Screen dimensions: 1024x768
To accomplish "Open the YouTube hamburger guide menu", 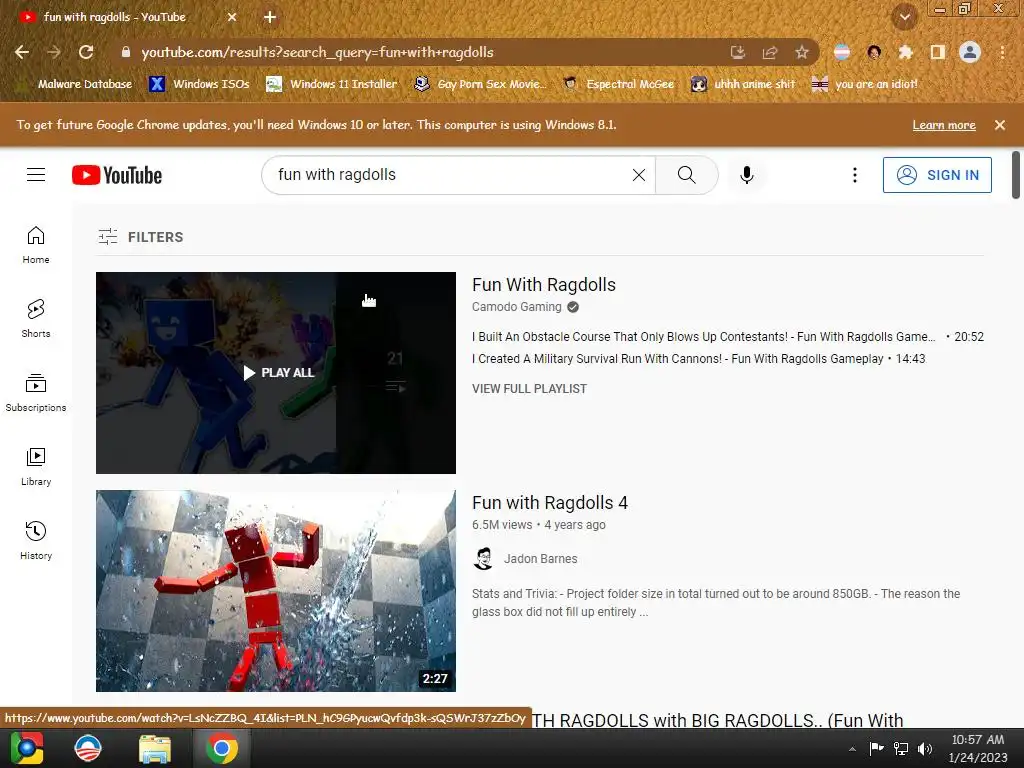I will [36, 175].
